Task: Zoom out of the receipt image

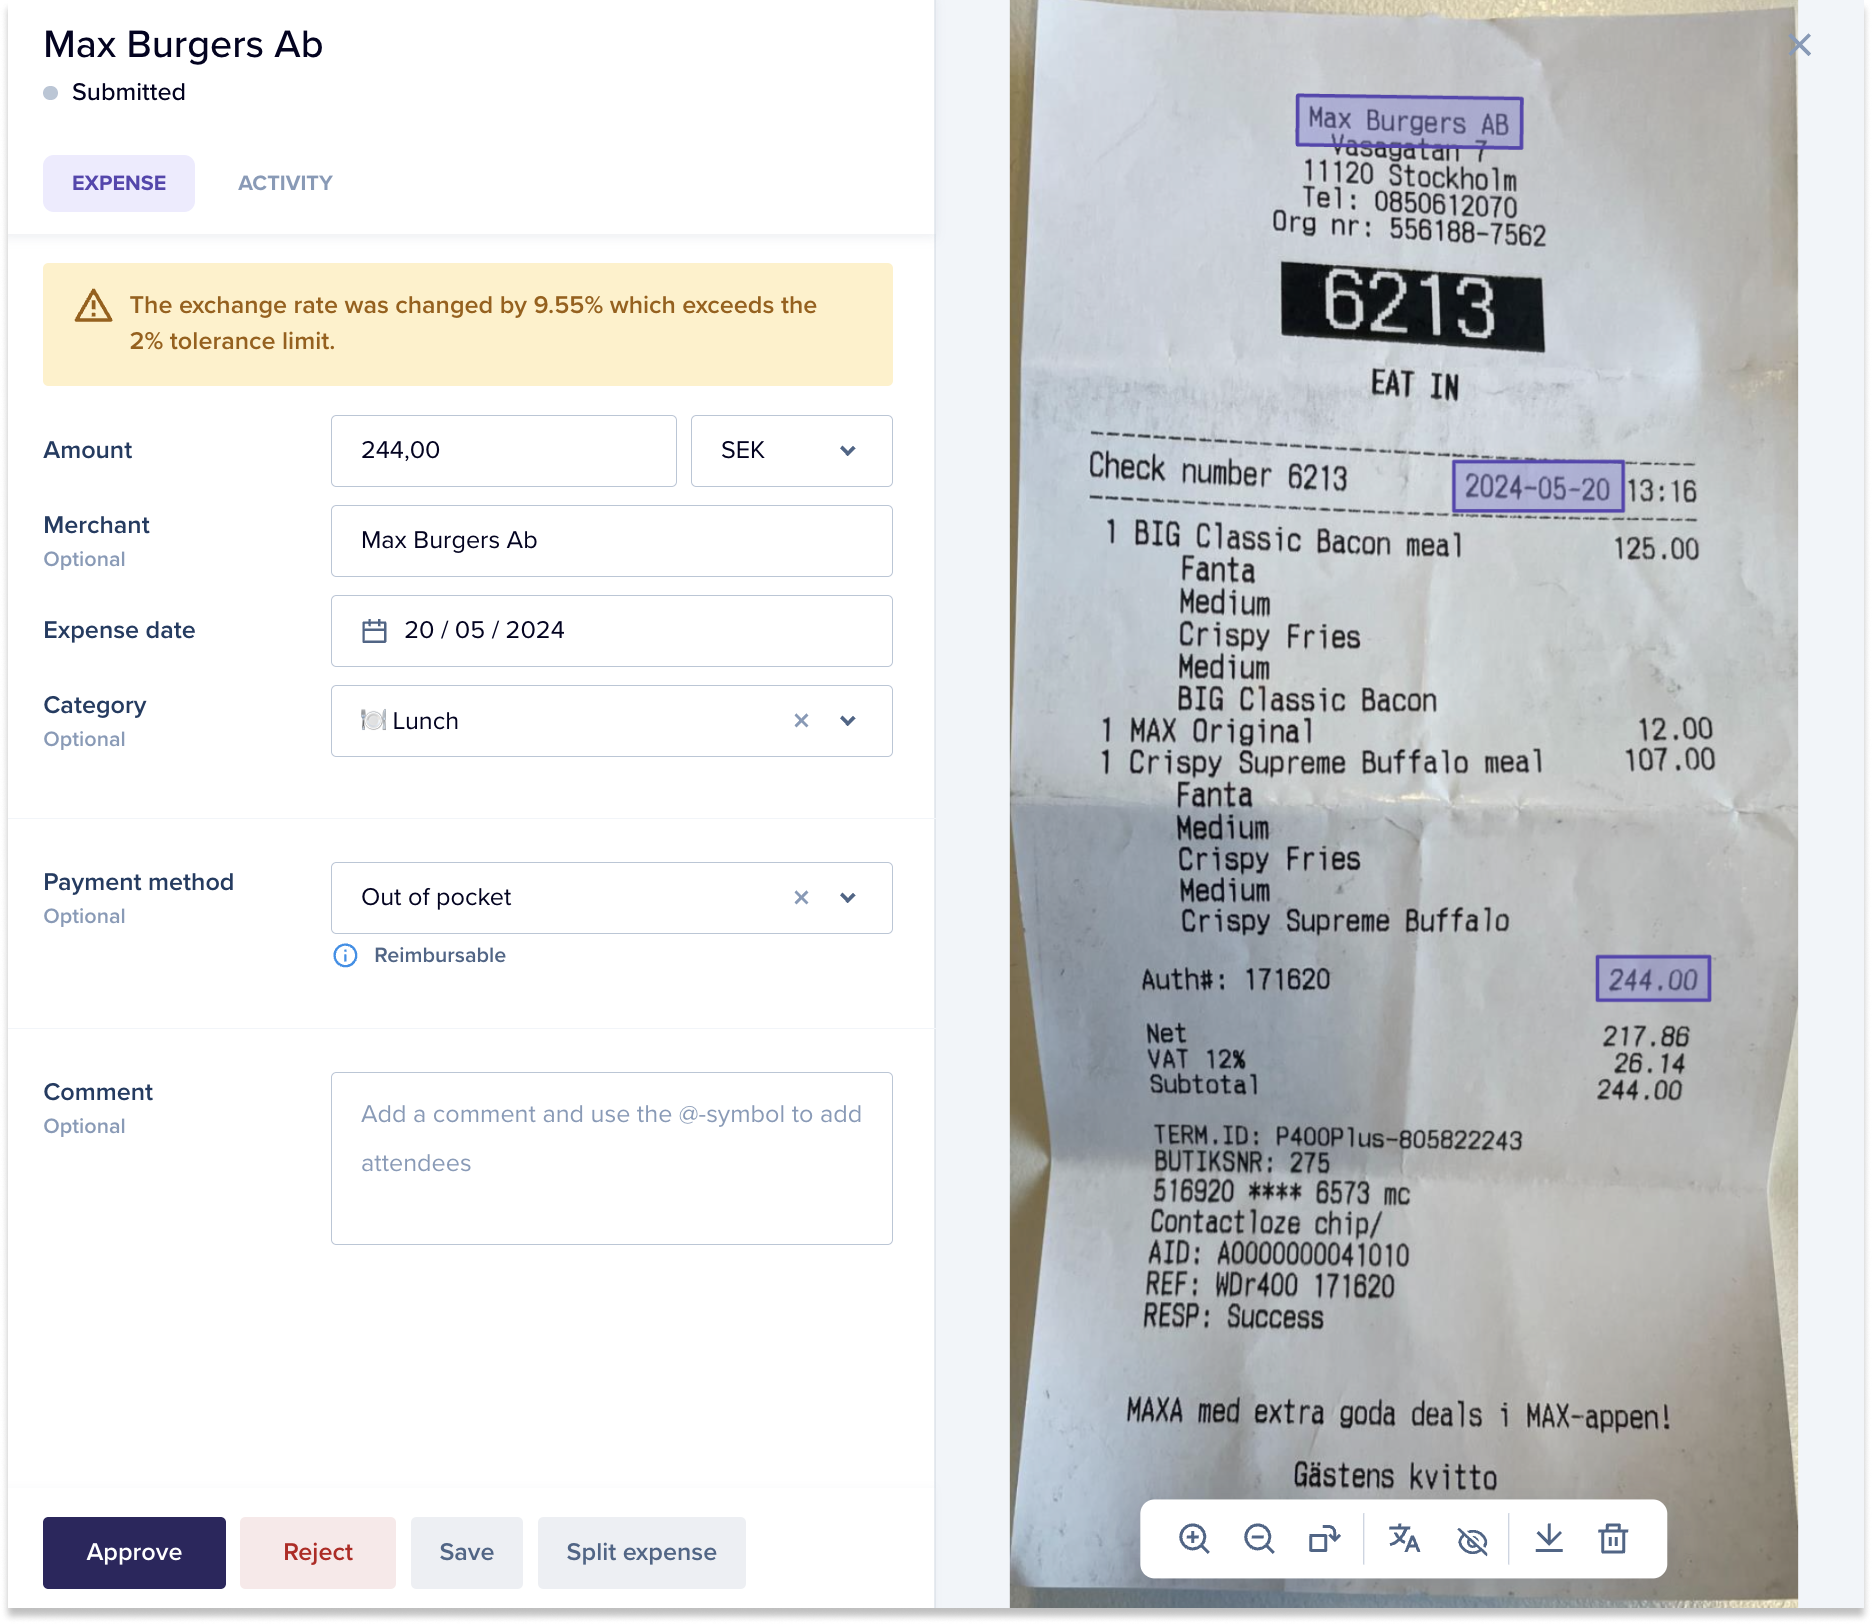Action: (x=1259, y=1538)
